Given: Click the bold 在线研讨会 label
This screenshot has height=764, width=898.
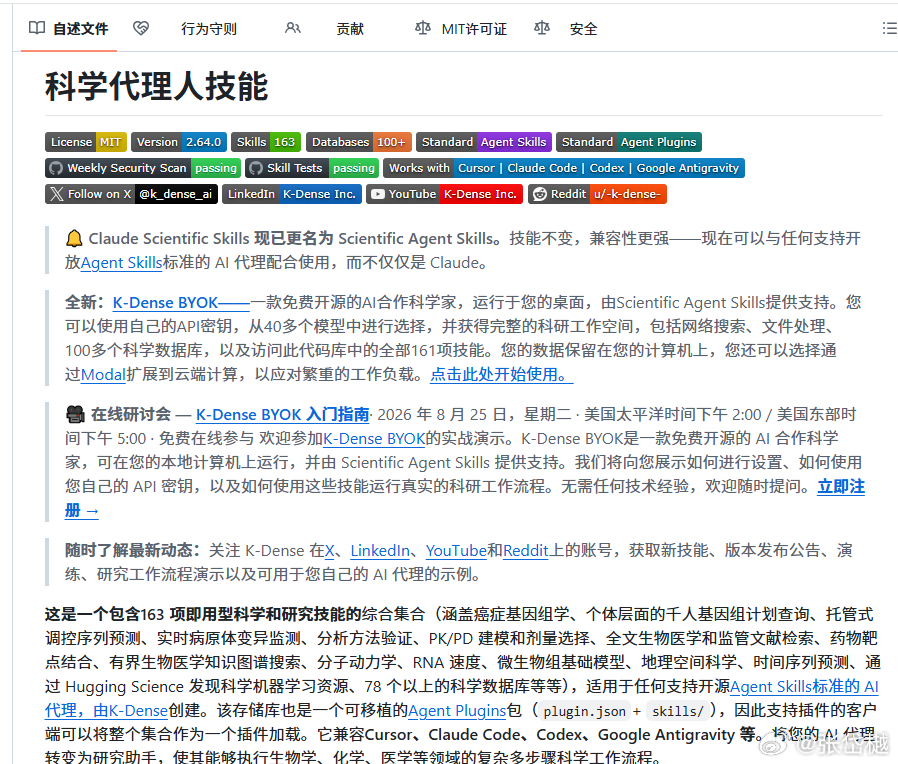Looking at the screenshot, I should tap(131, 414).
